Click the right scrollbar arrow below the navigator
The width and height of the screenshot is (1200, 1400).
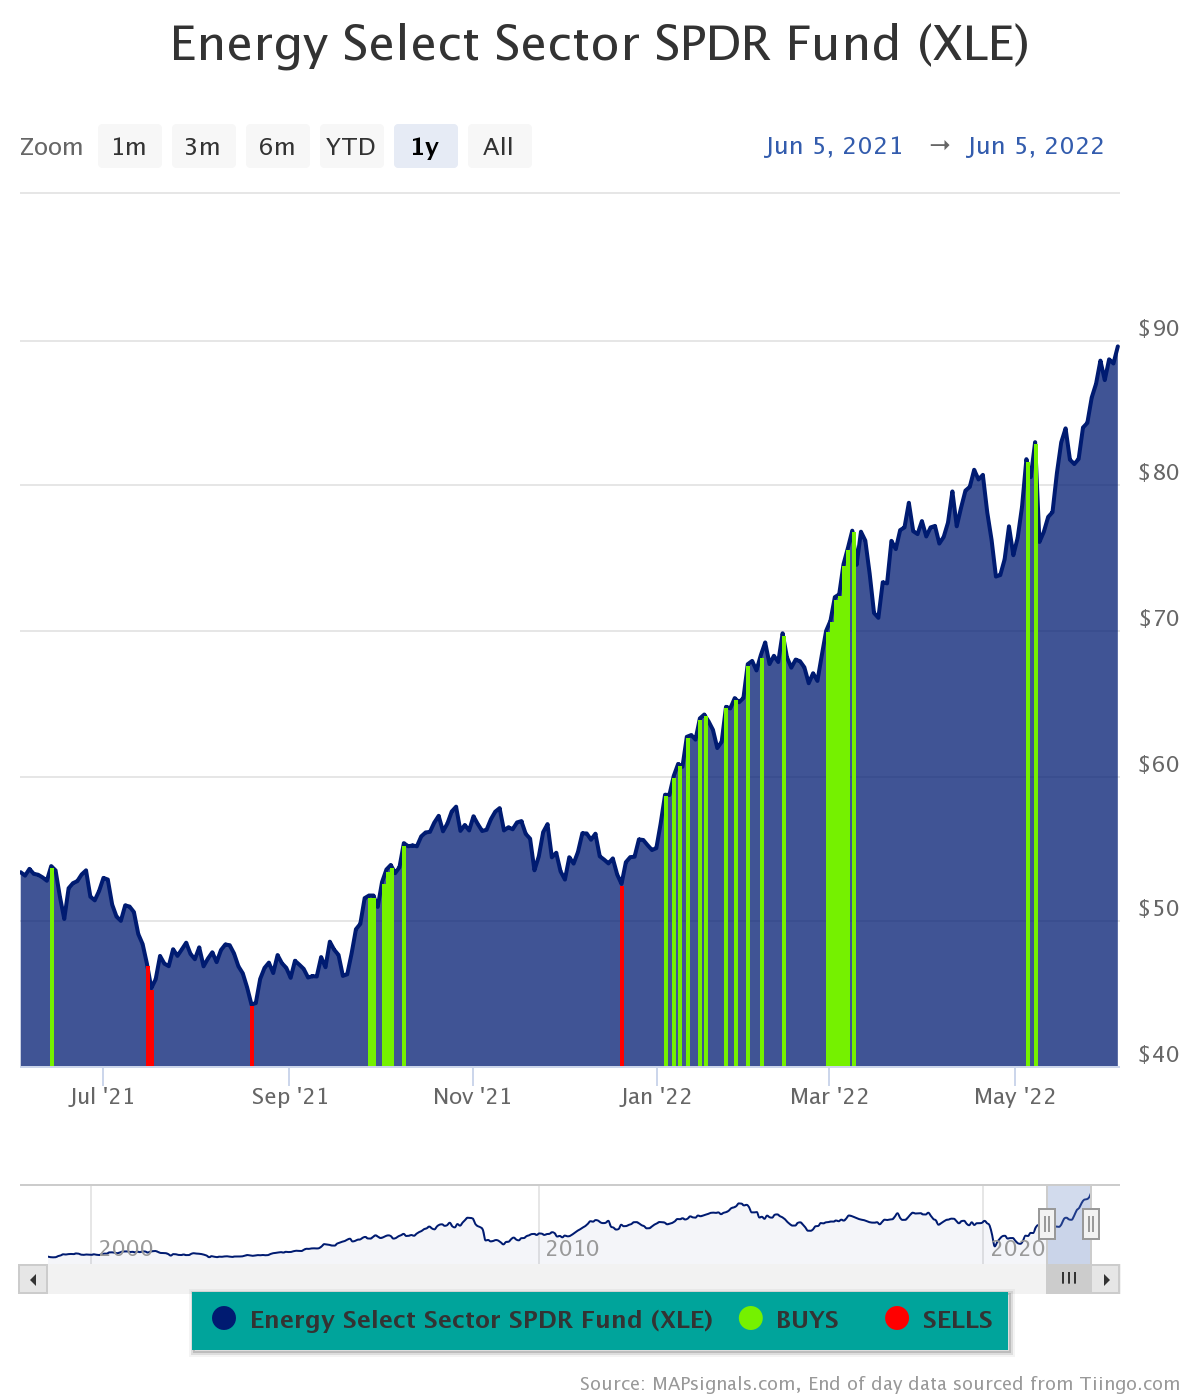[x=1106, y=1279]
